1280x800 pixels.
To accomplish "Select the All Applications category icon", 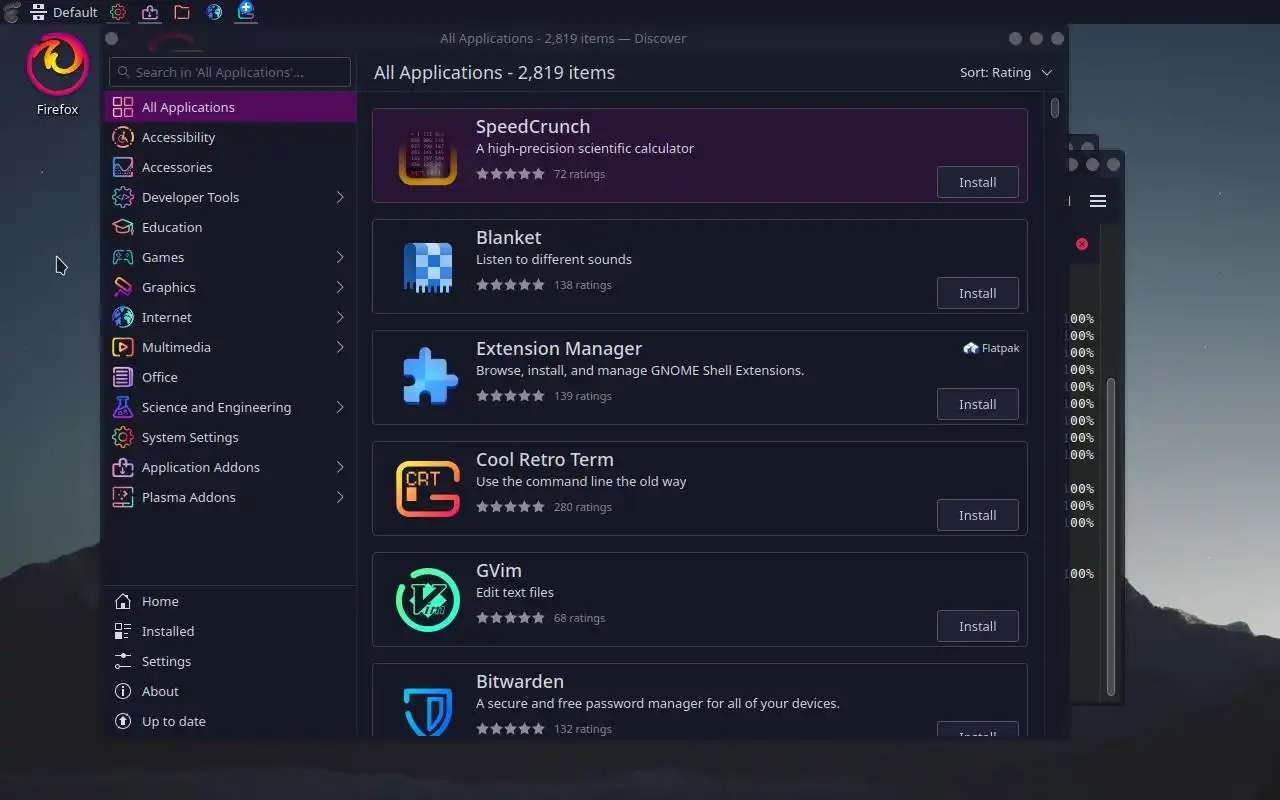I will click(123, 107).
